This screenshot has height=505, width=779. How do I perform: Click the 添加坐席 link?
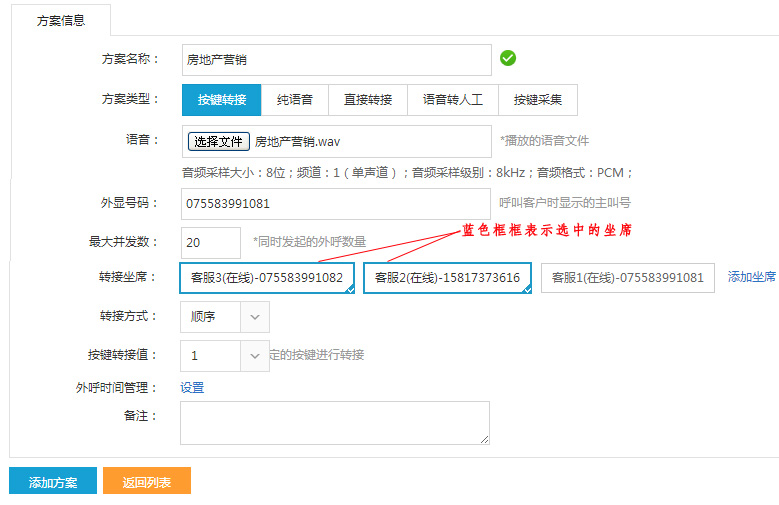click(752, 277)
